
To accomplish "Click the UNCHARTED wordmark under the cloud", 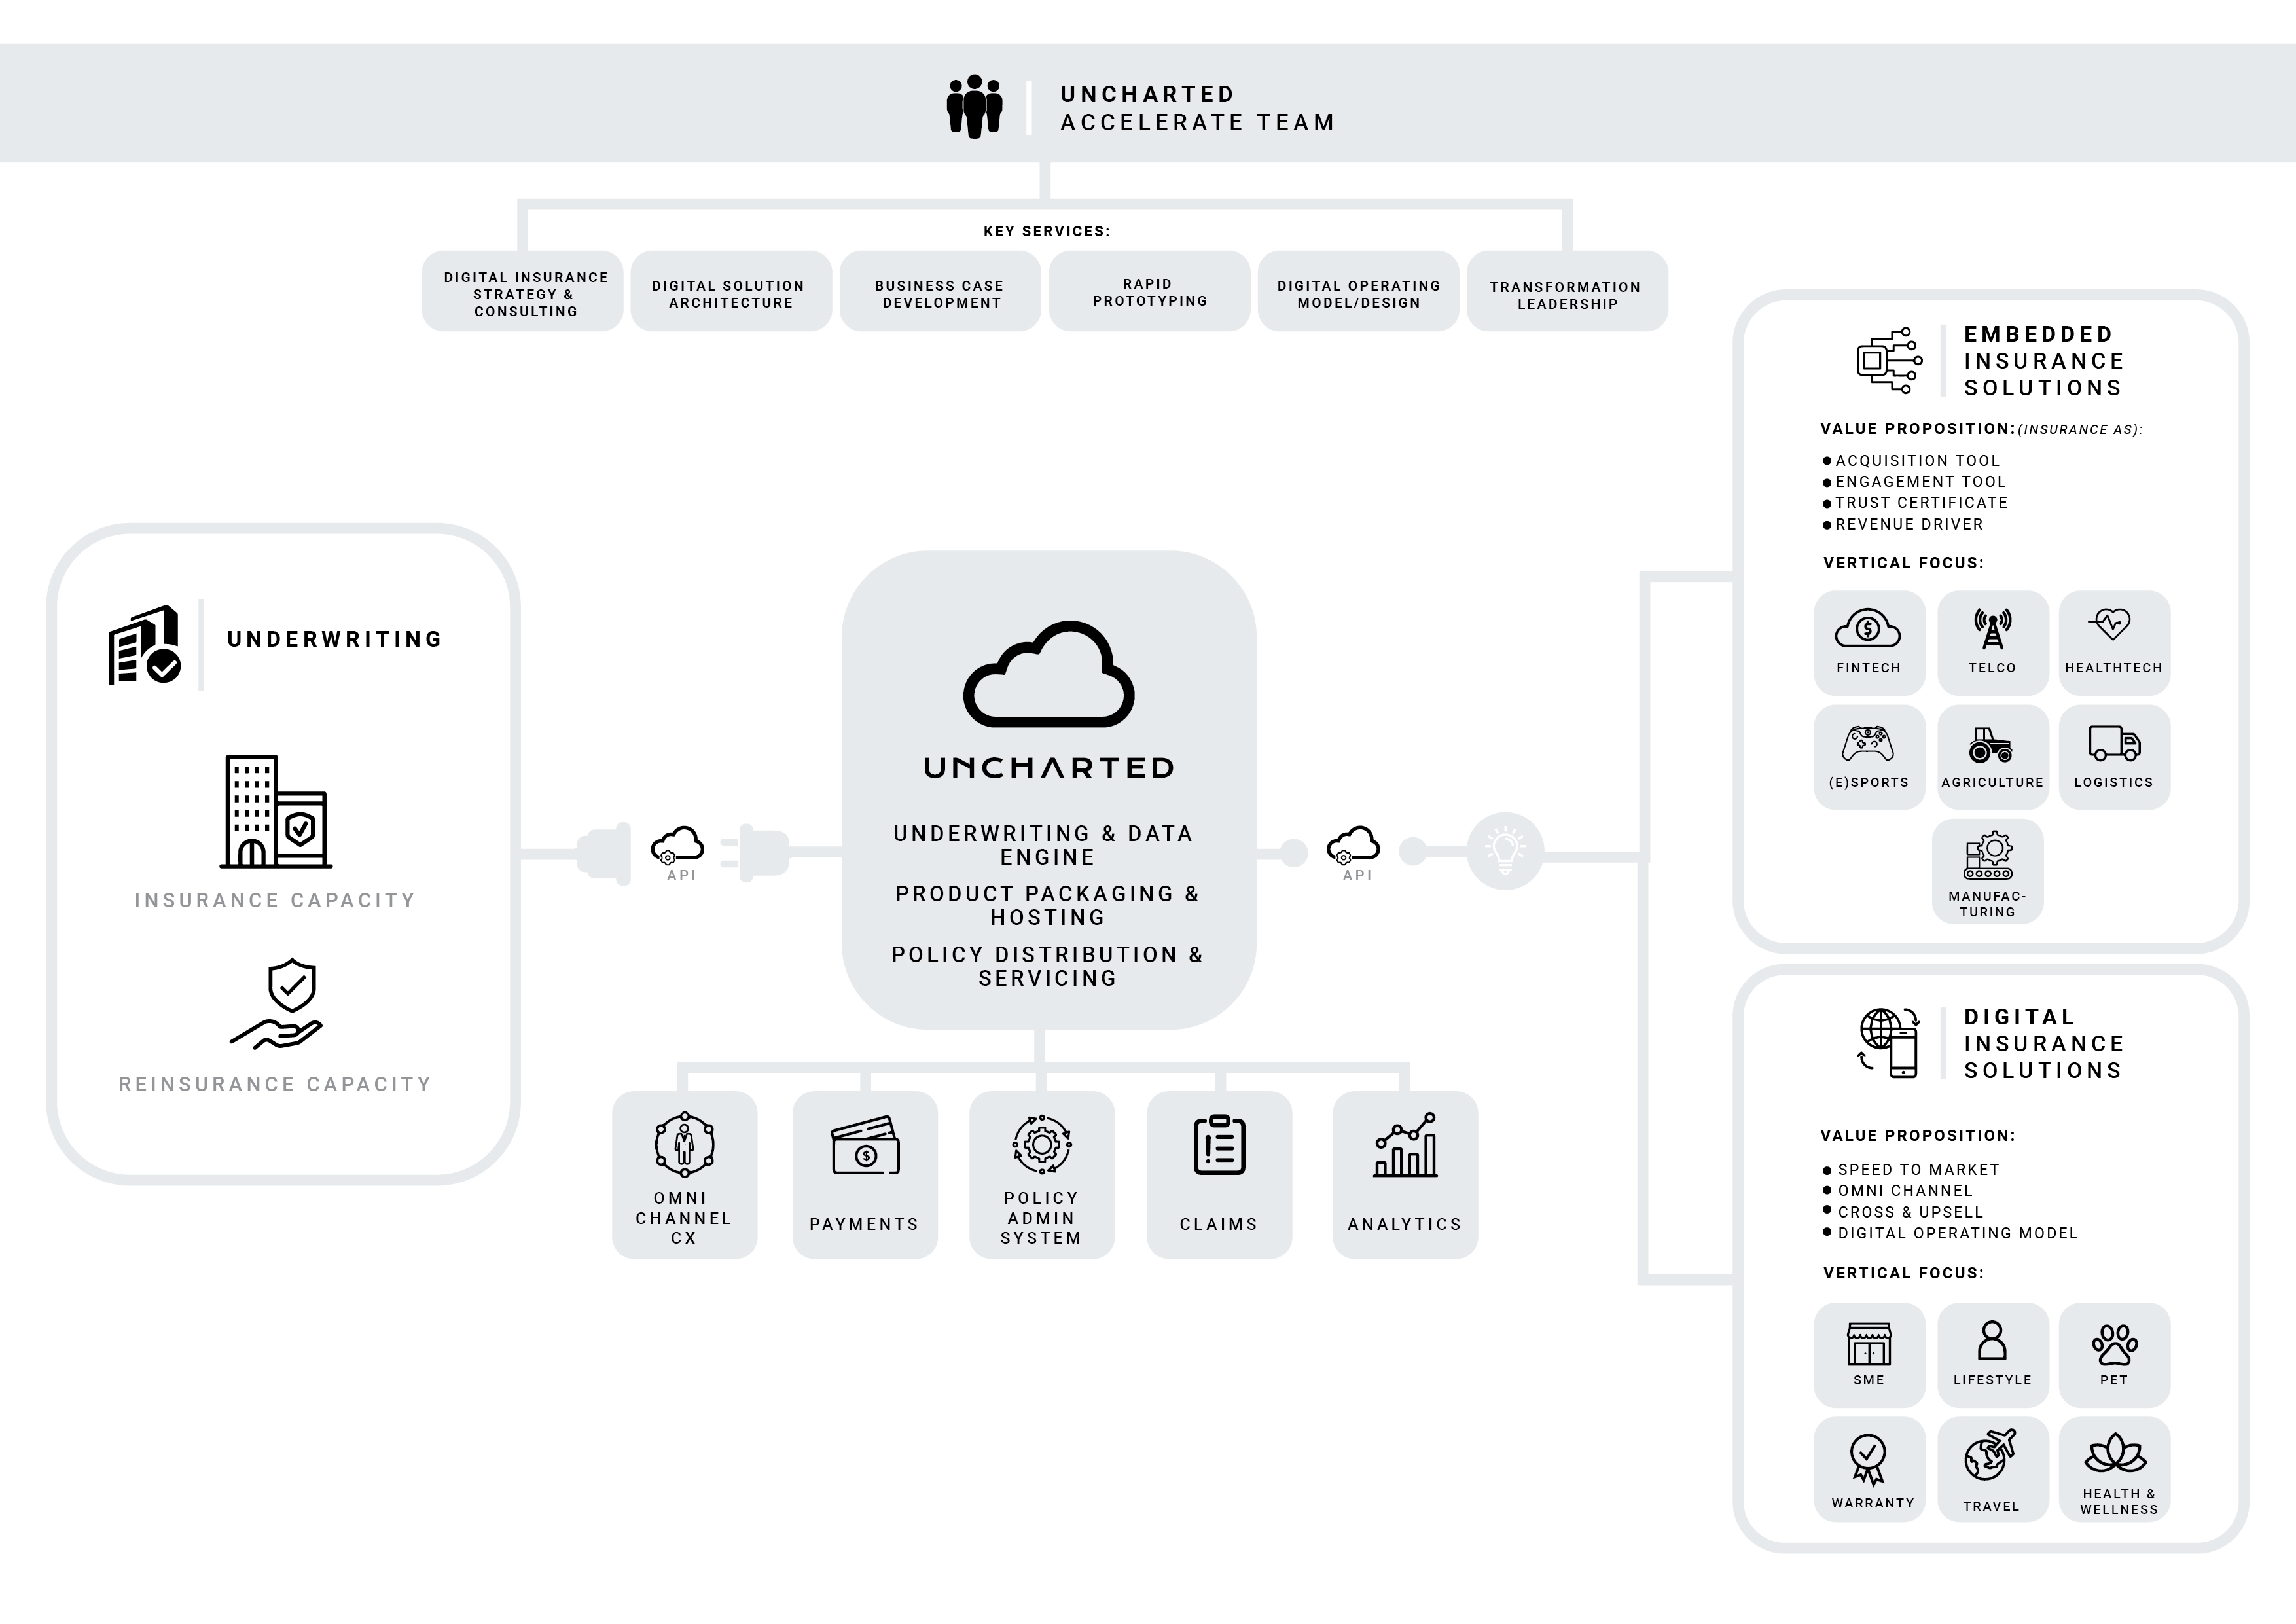I will tap(1048, 768).
